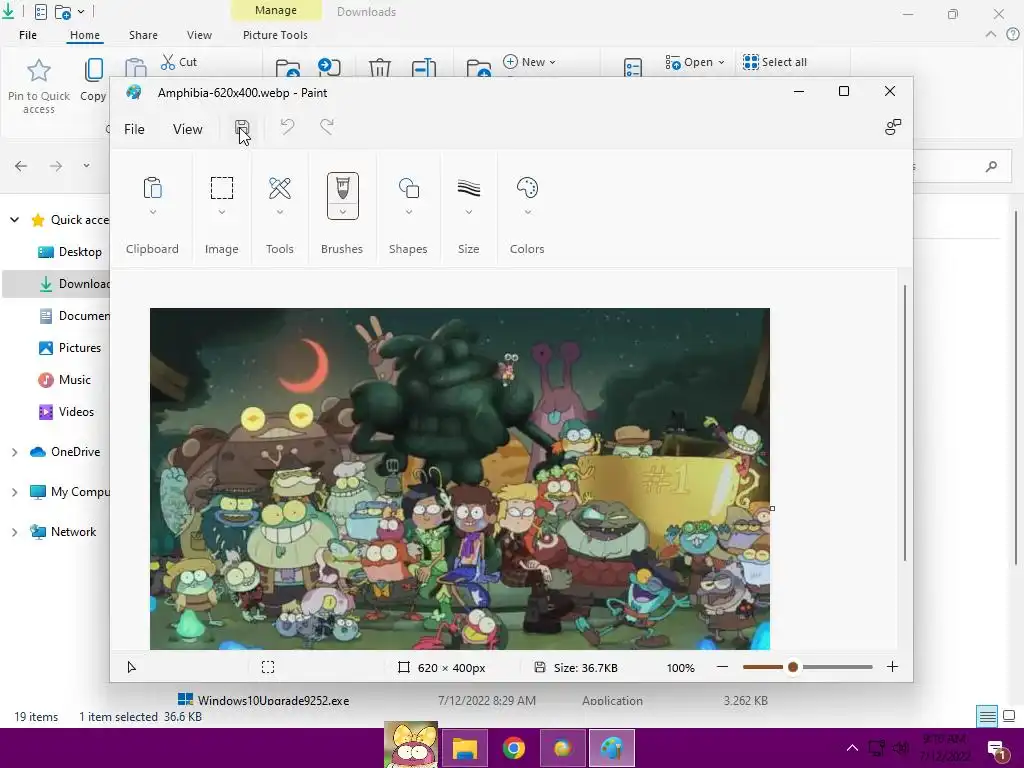Select the Brushes tool icon
1024x768 pixels.
coord(342,187)
